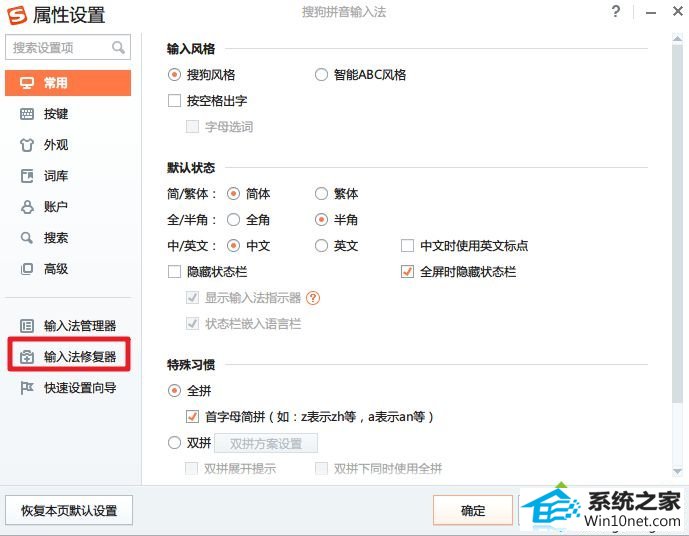Viewport: 689px width, 536px height.
Task: Click 恢复本页默认设置 to restore defaults
Action: tap(69, 511)
